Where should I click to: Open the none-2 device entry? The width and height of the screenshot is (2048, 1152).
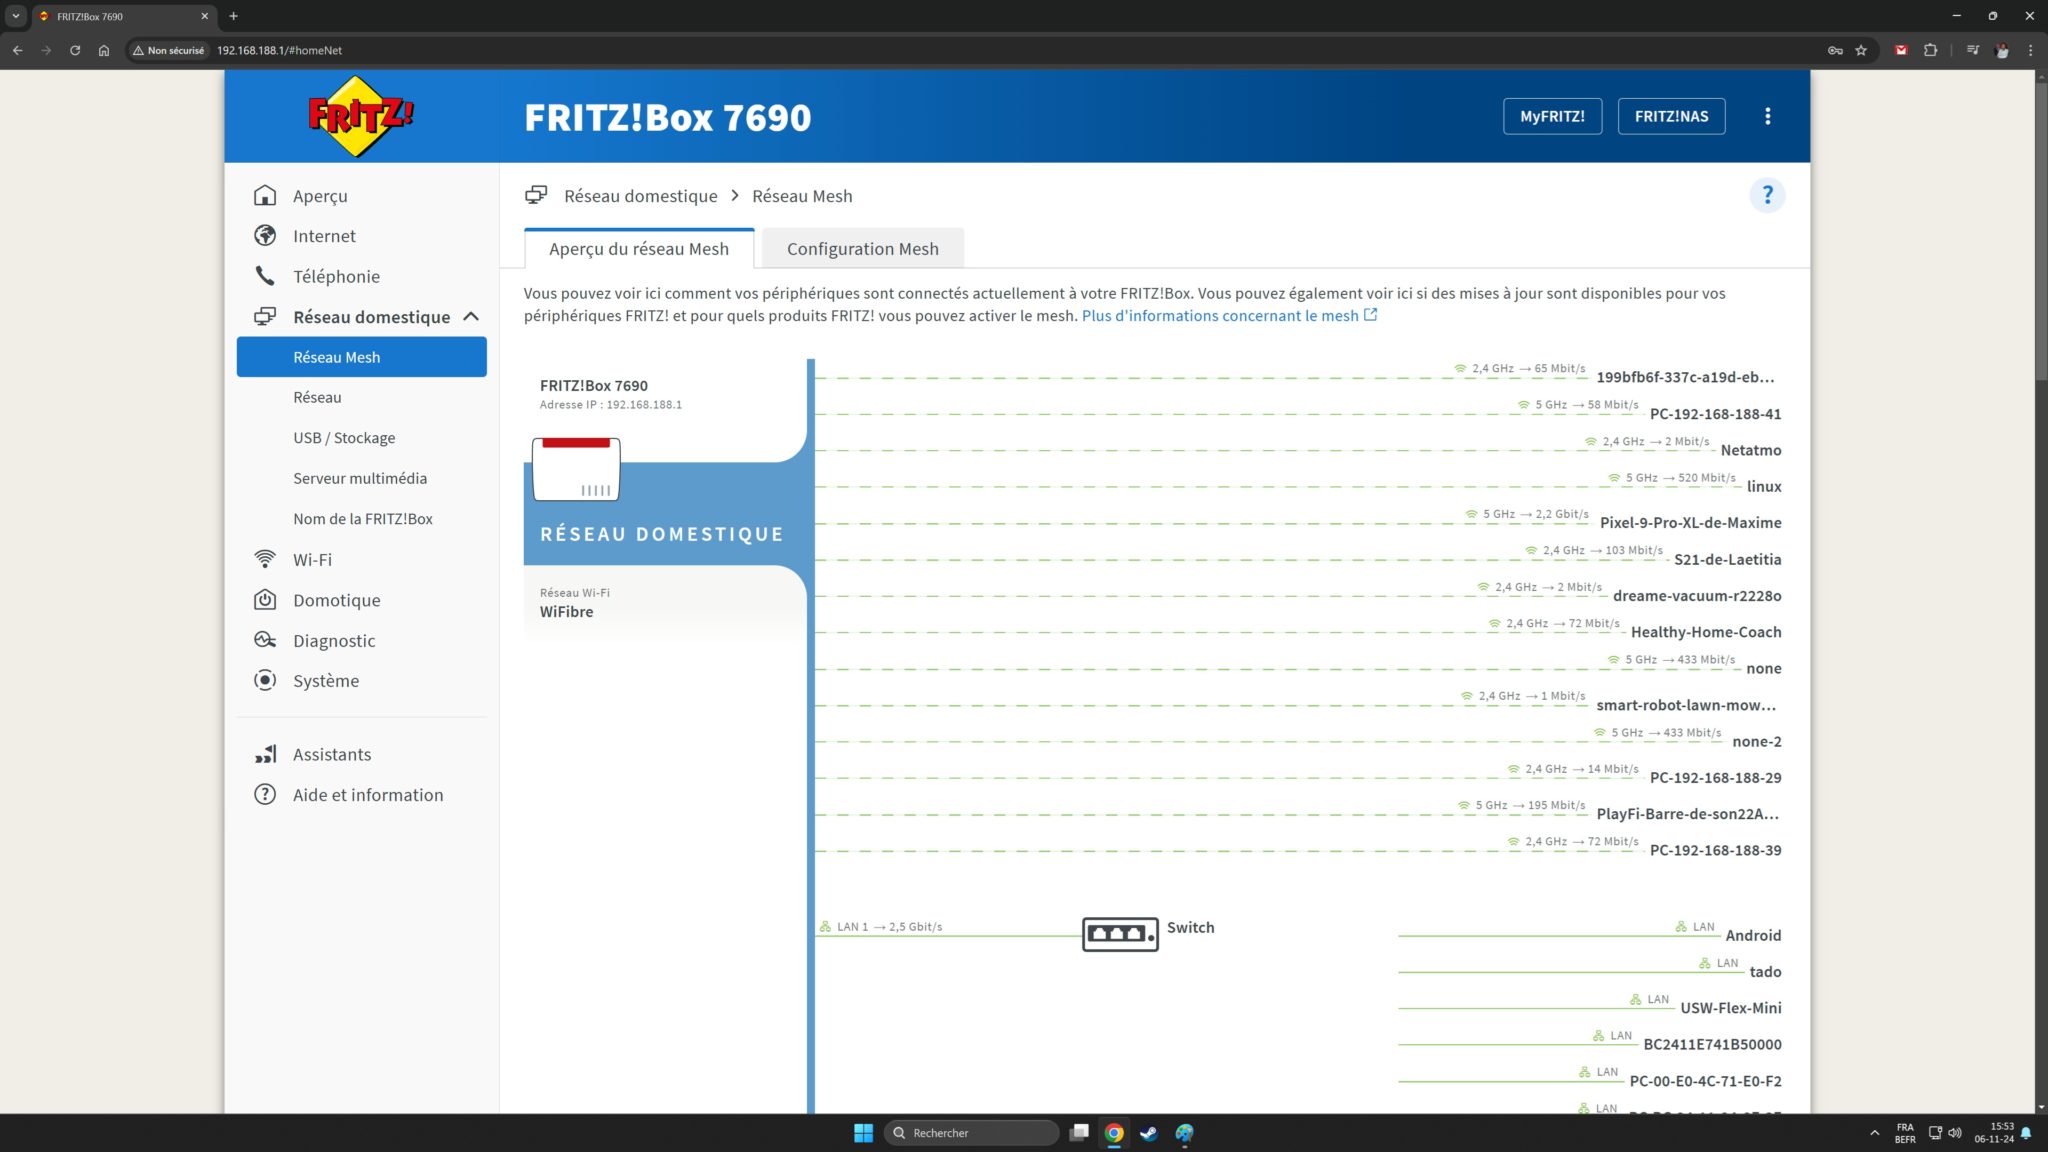click(x=1757, y=741)
